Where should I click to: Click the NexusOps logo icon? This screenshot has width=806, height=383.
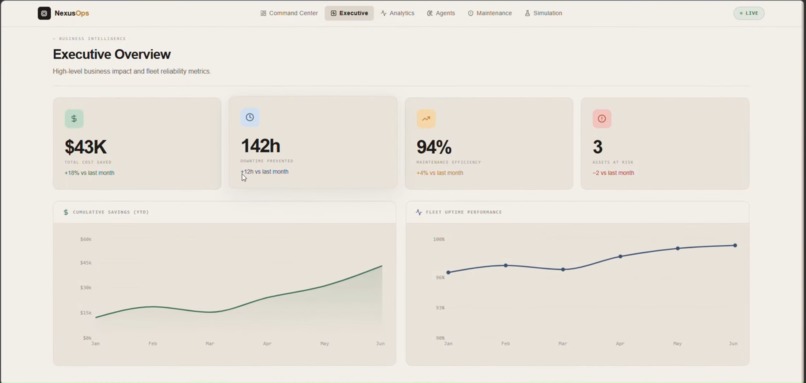pyautogui.click(x=44, y=13)
